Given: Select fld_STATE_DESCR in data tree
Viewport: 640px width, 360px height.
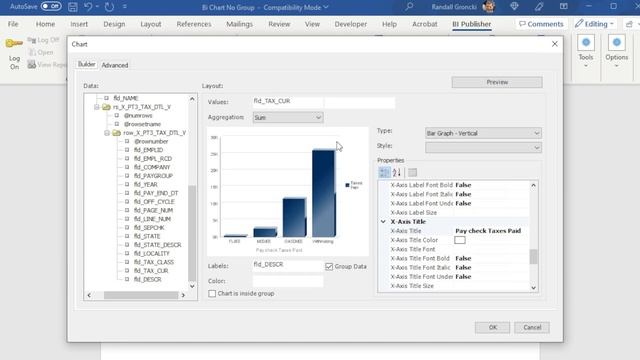Looking at the screenshot, I should [157, 244].
